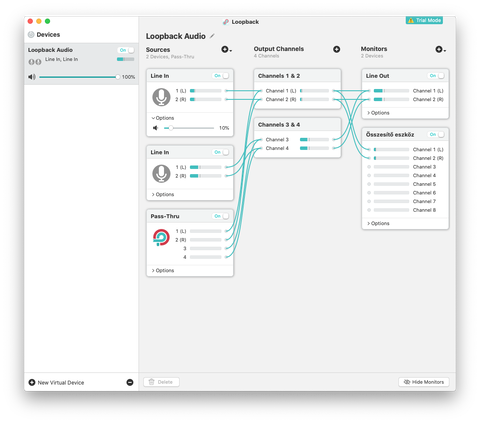This screenshot has height=423, width=480.
Task: Select the Channels 1 & 2 output card header
Action: coord(297,76)
